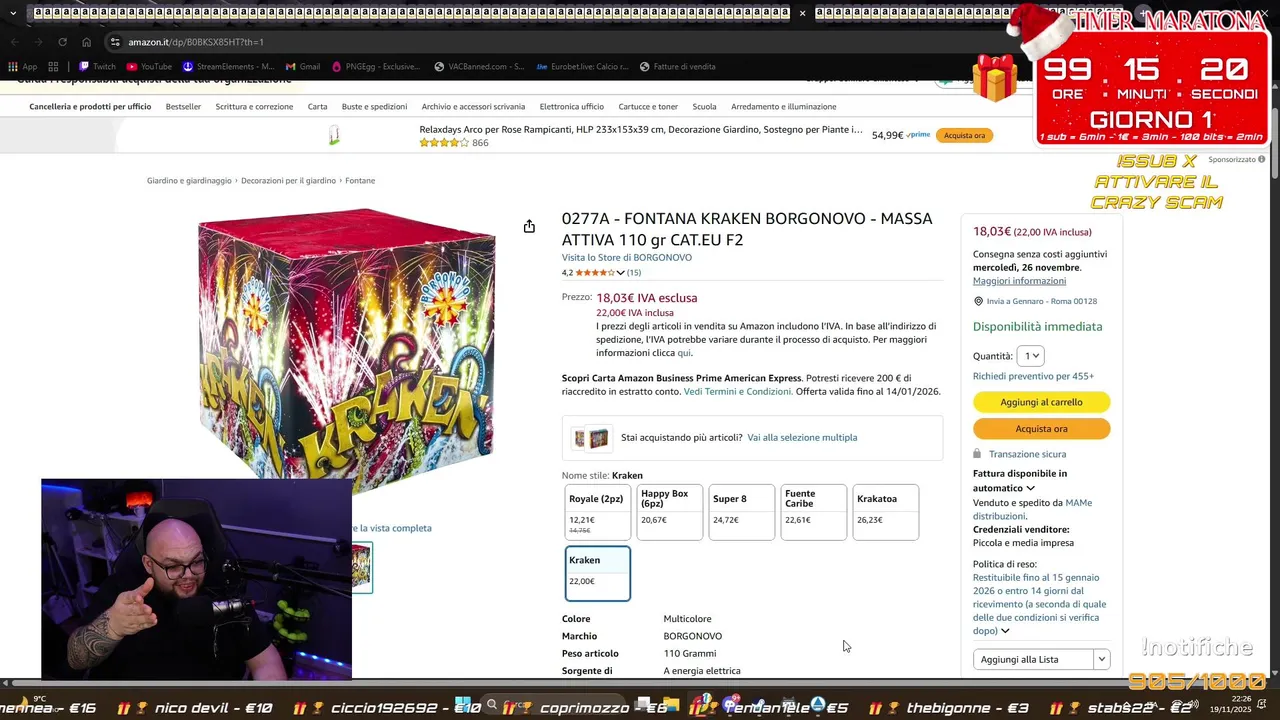This screenshot has height=720, width=1280.
Task: Open Arredamento e illuminazione category
Action: [x=783, y=107]
